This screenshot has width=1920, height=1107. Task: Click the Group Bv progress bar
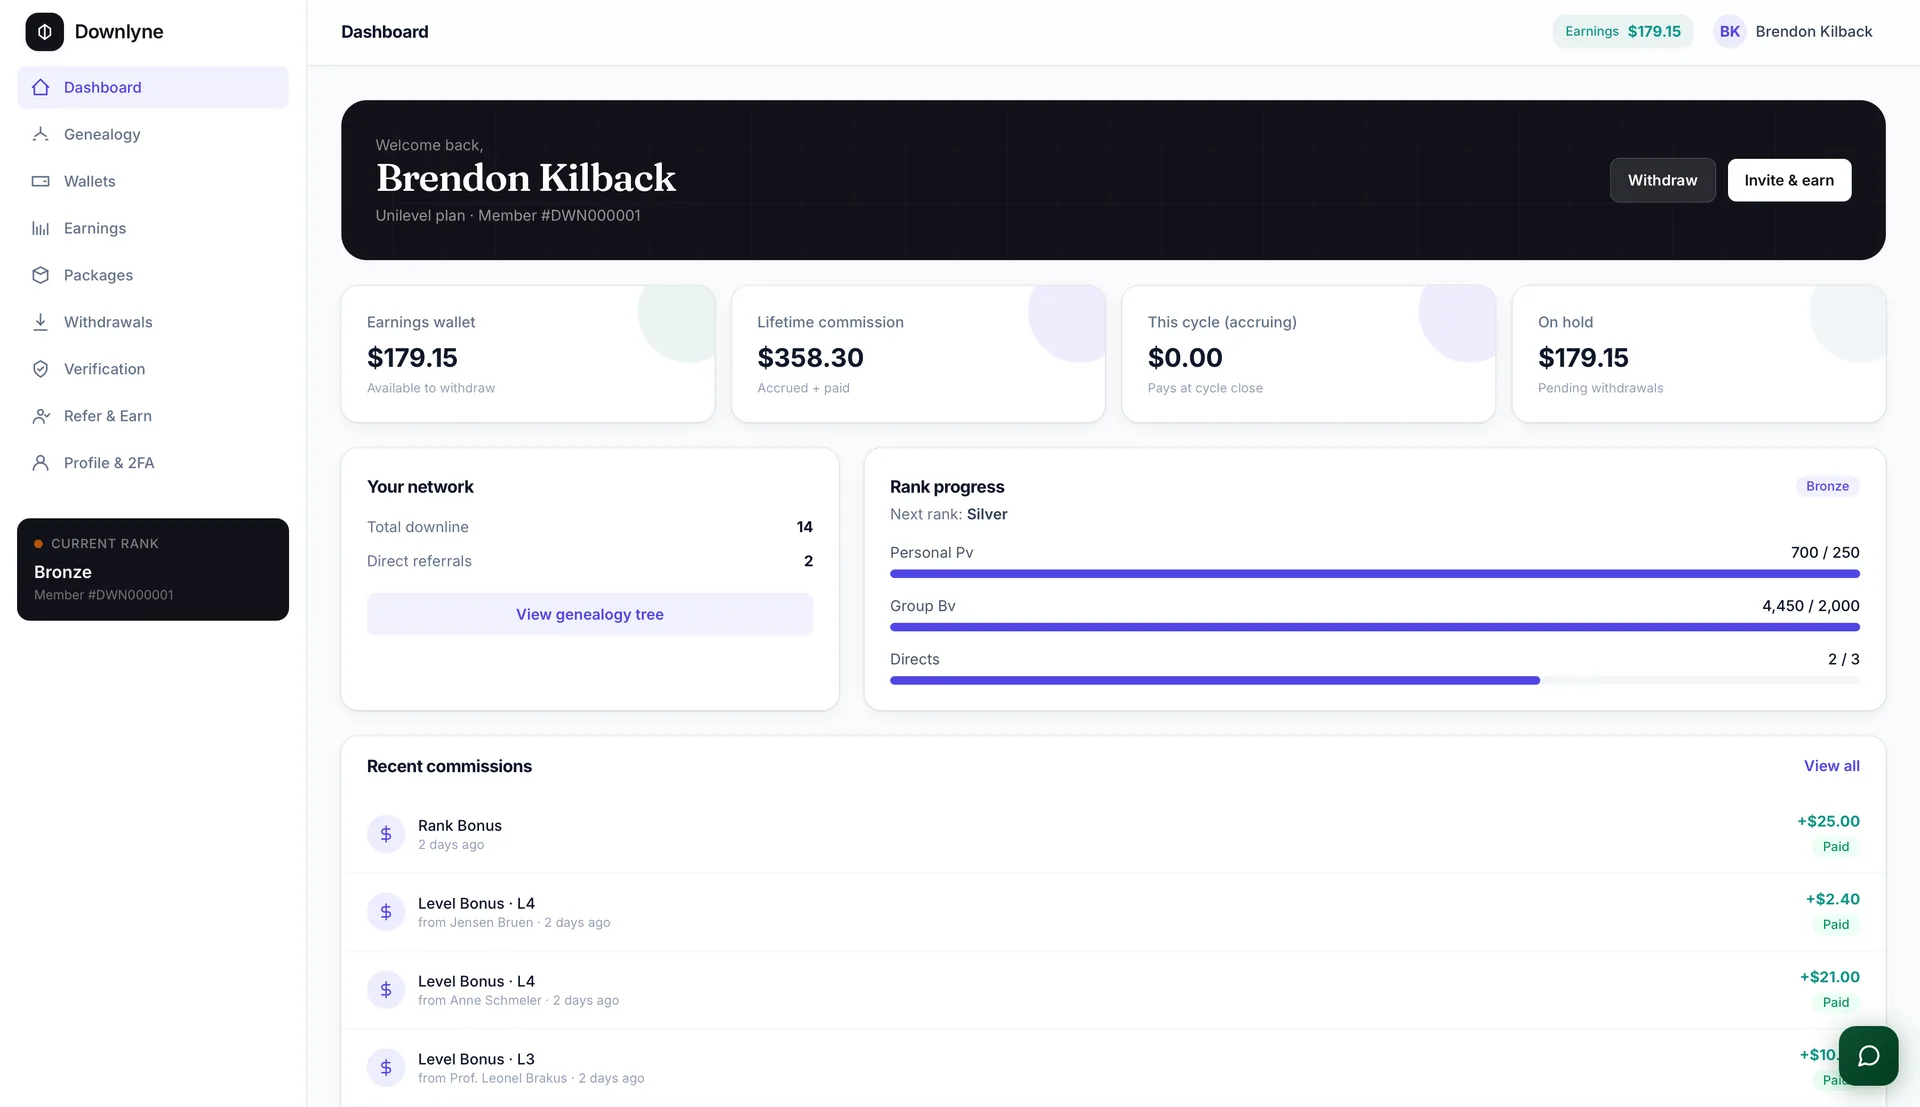pos(1374,627)
